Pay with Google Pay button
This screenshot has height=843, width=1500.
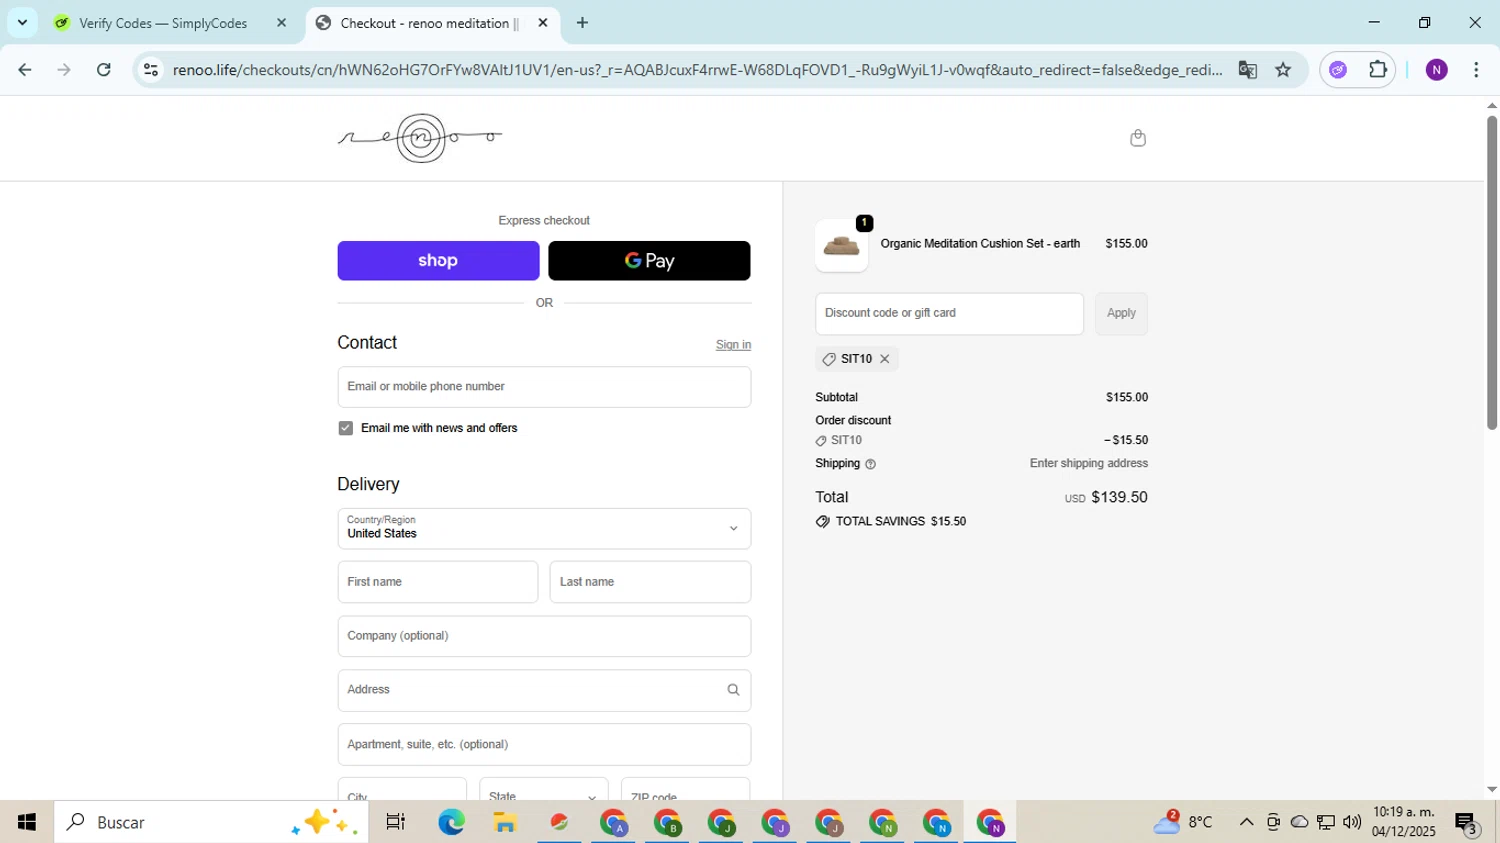click(x=649, y=261)
